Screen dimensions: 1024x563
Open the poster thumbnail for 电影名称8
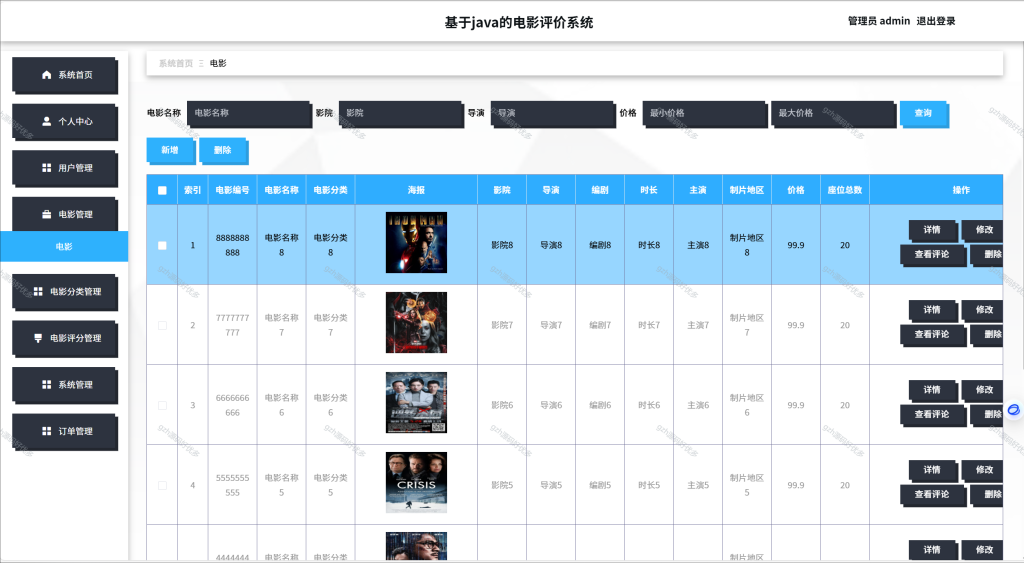pyautogui.click(x=416, y=242)
